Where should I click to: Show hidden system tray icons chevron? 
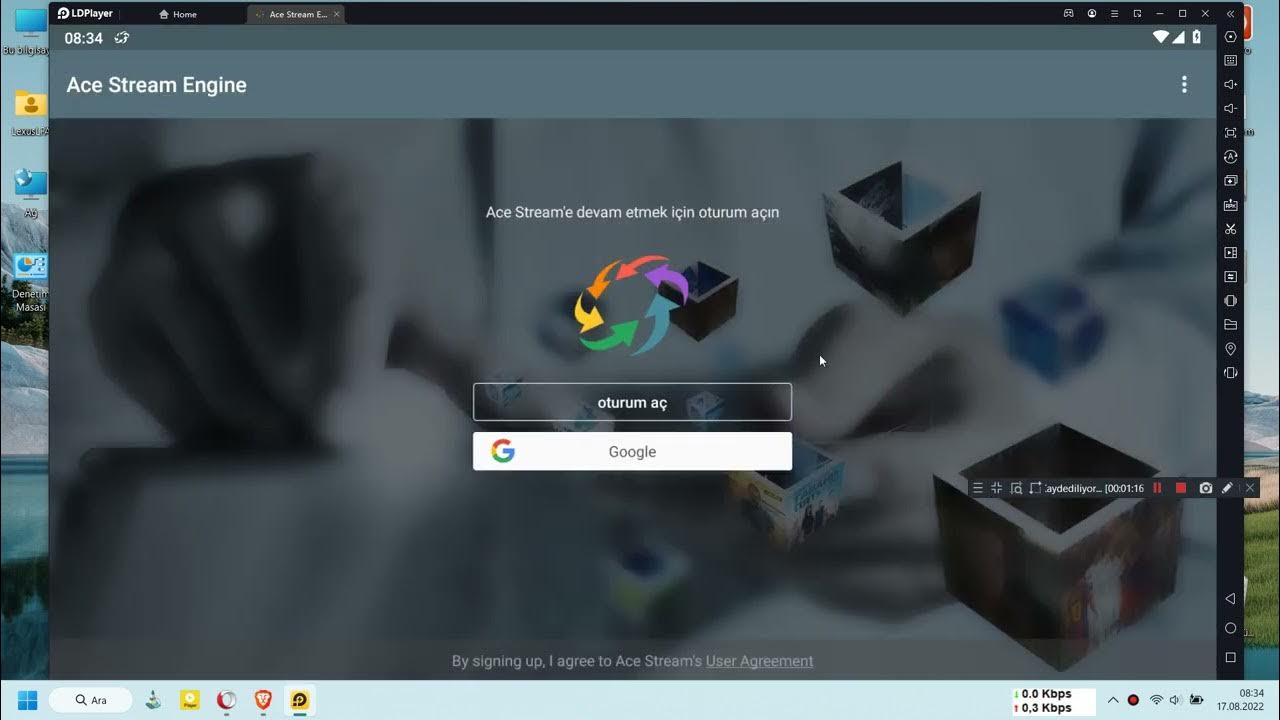[x=1113, y=700]
